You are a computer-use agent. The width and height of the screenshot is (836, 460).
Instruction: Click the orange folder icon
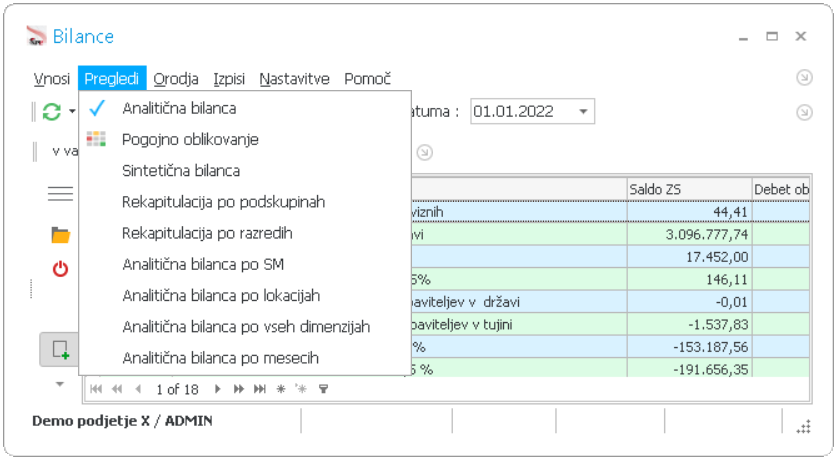coord(60,235)
